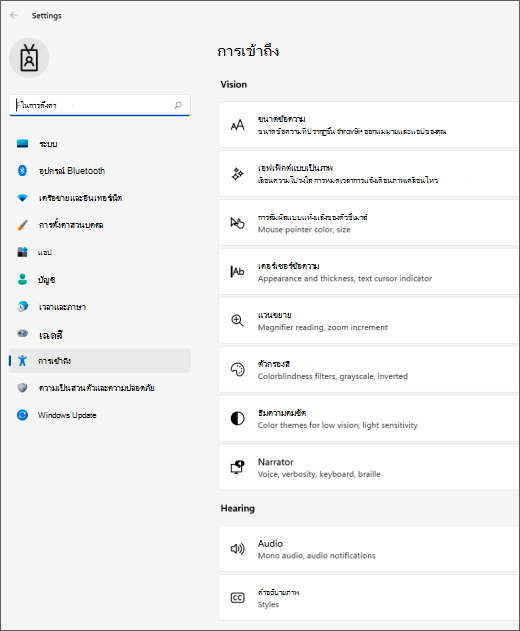Screen dimensions: 520x631
Task: Click the Settings window title
Action: click(47, 16)
